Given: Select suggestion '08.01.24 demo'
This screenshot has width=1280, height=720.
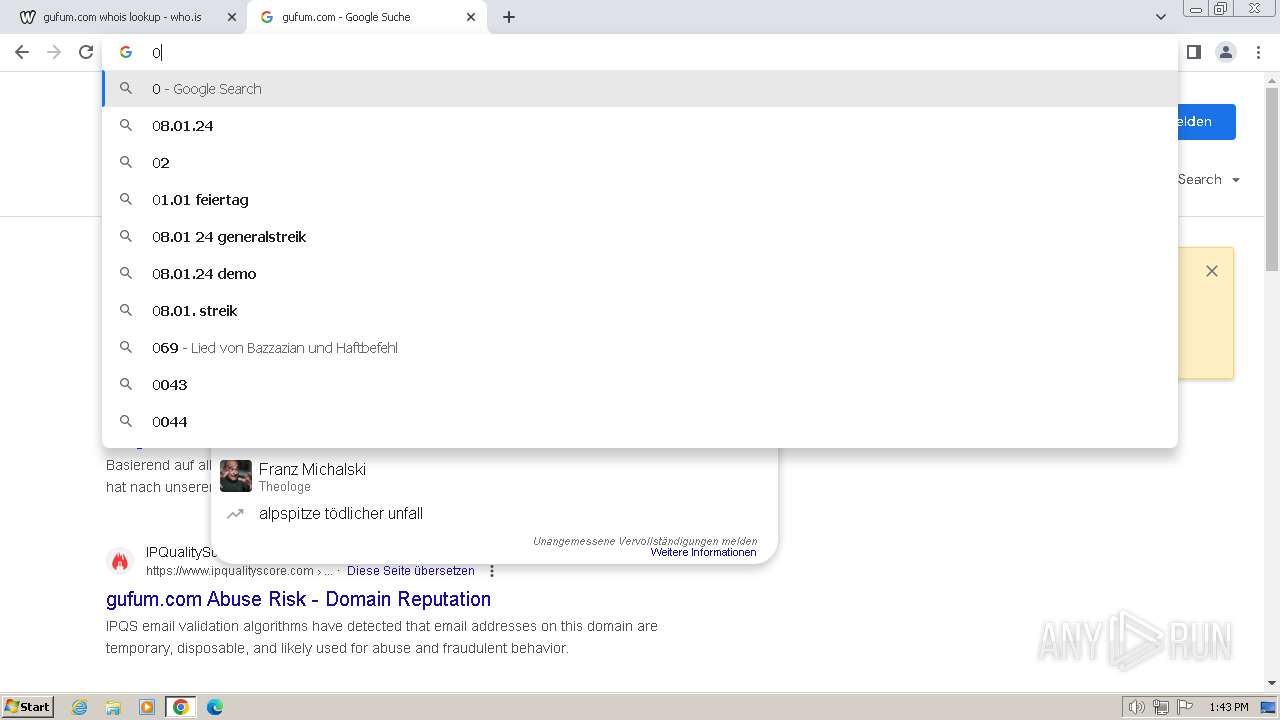Looking at the screenshot, I should pos(640,274).
